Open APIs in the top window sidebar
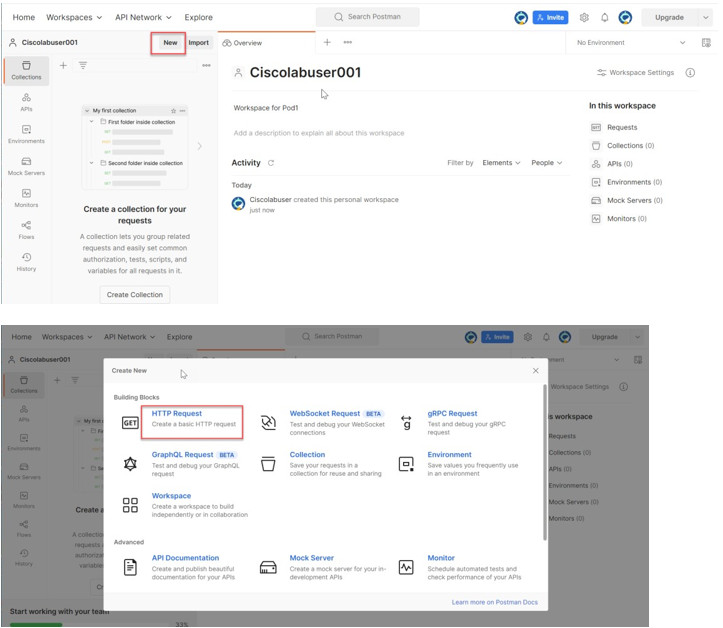The width and height of the screenshot is (723, 628). click(x=26, y=102)
